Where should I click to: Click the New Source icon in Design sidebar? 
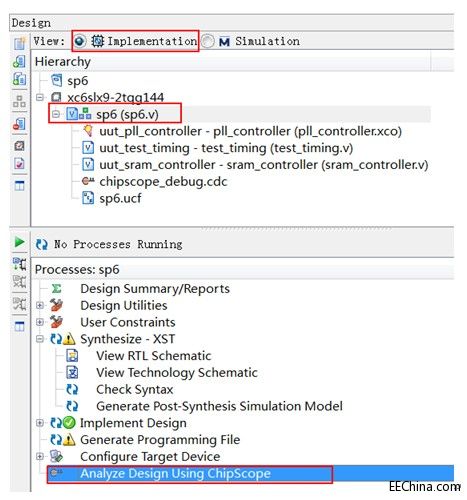(x=19, y=43)
